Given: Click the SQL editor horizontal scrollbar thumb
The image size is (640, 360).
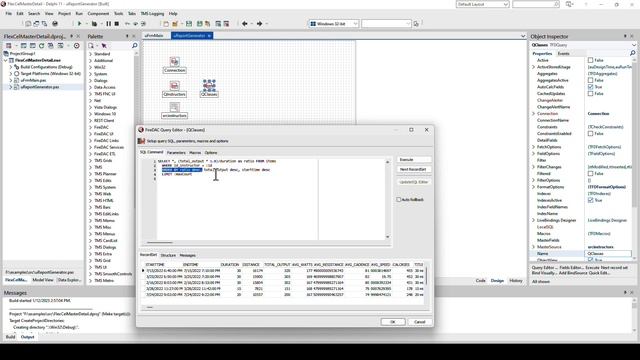Looking at the screenshot, I should 160,242.
